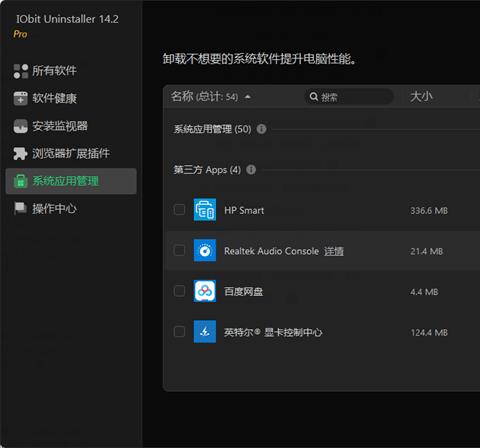Open 安装监视器 menu item
This screenshot has width=480, height=448.
[x=71, y=126]
